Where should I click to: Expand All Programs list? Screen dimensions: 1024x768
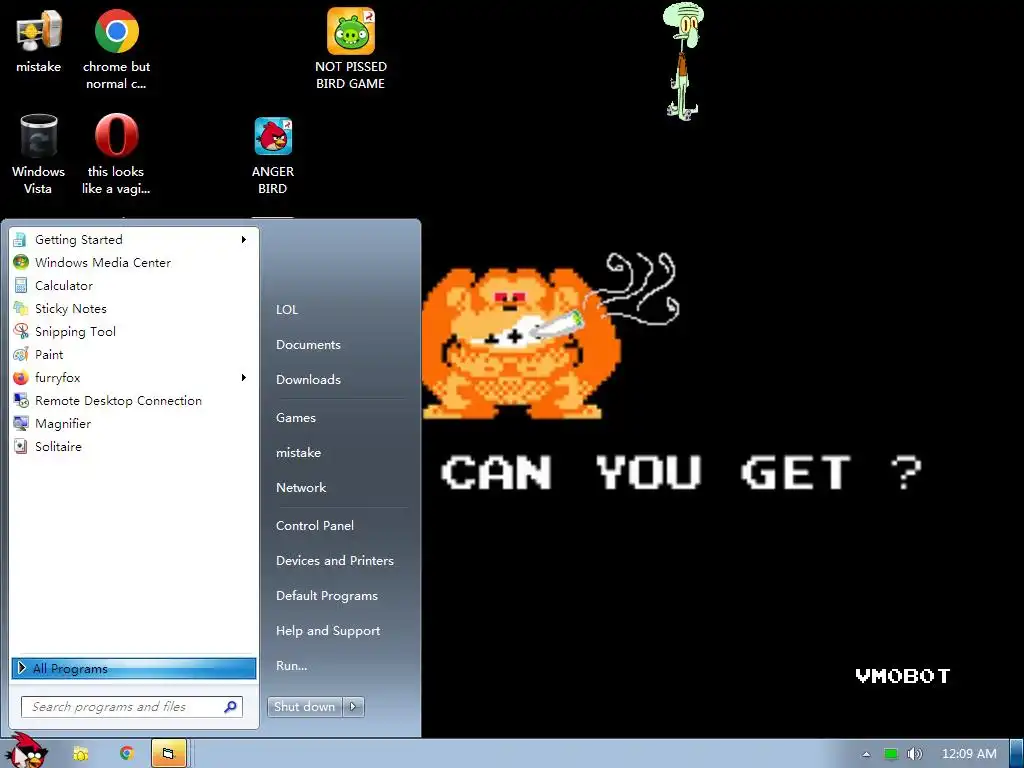pyautogui.click(x=134, y=668)
